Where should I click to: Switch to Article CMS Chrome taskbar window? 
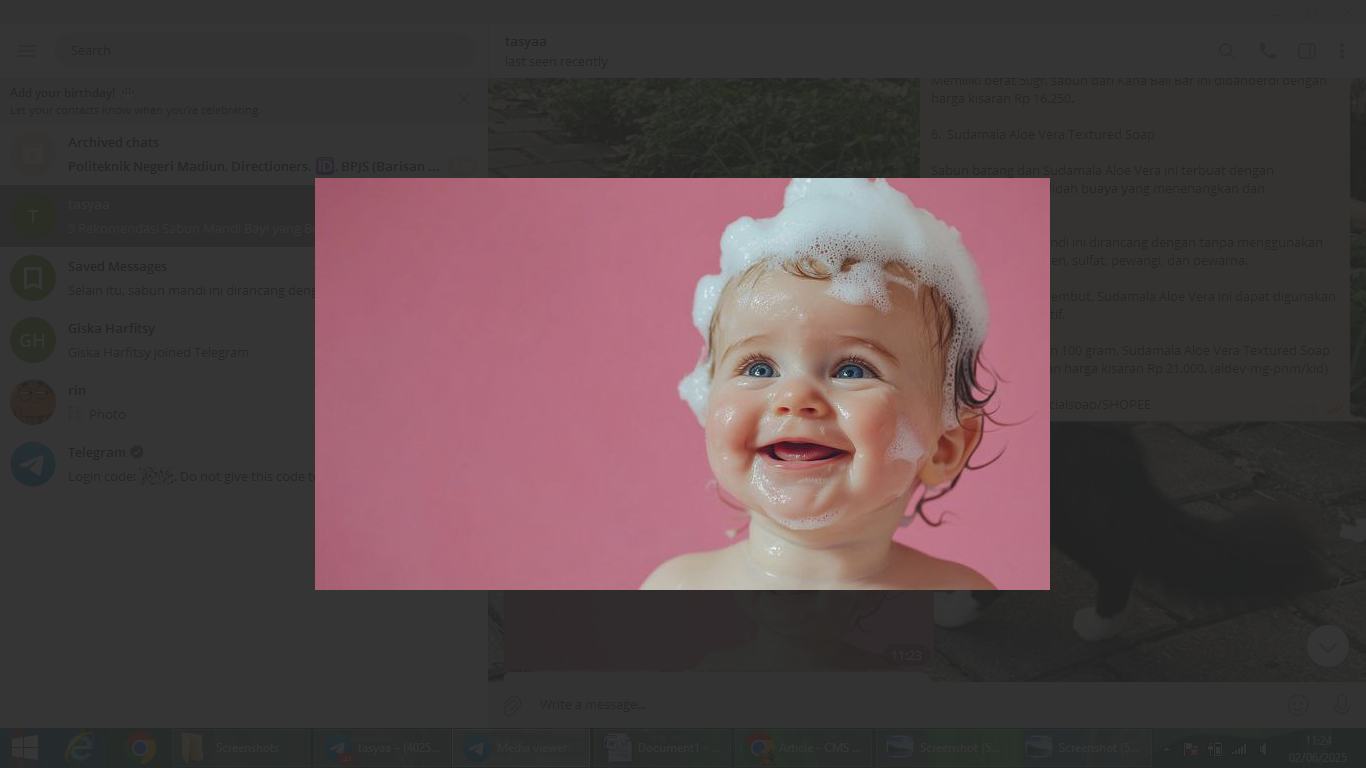tap(802, 748)
